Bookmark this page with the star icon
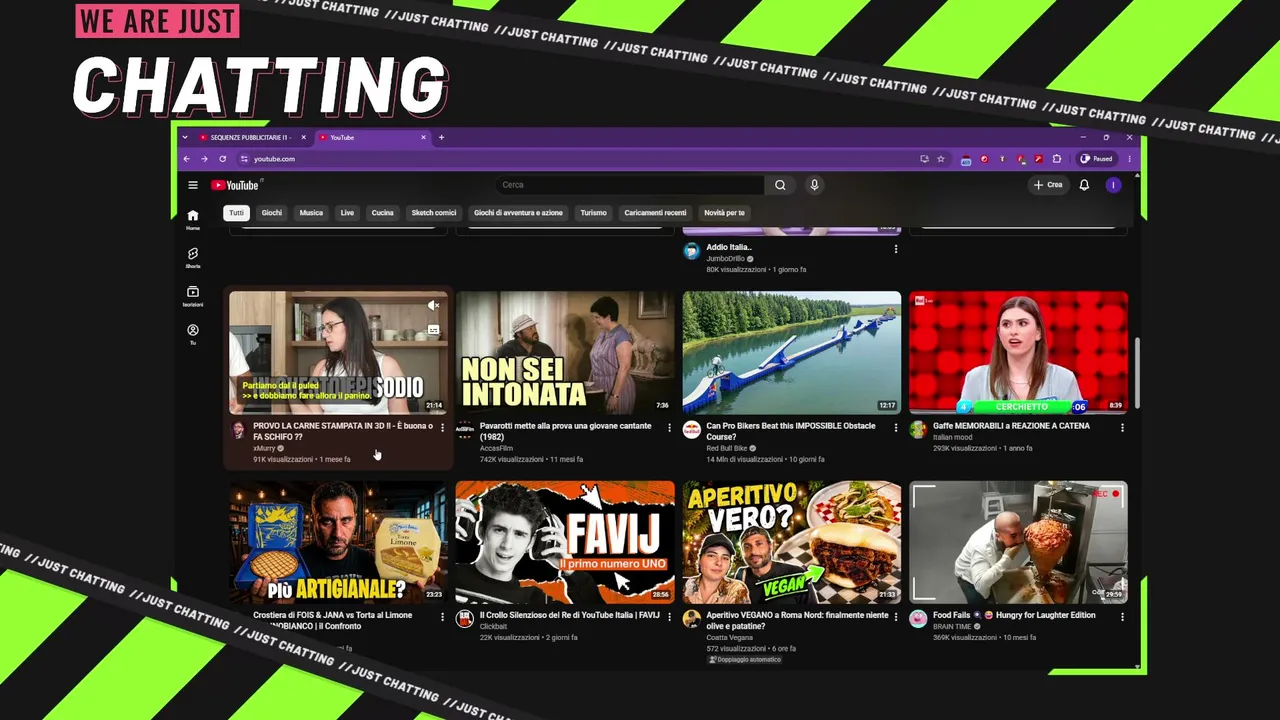Screen dimensions: 1280x720 click(x=941, y=159)
